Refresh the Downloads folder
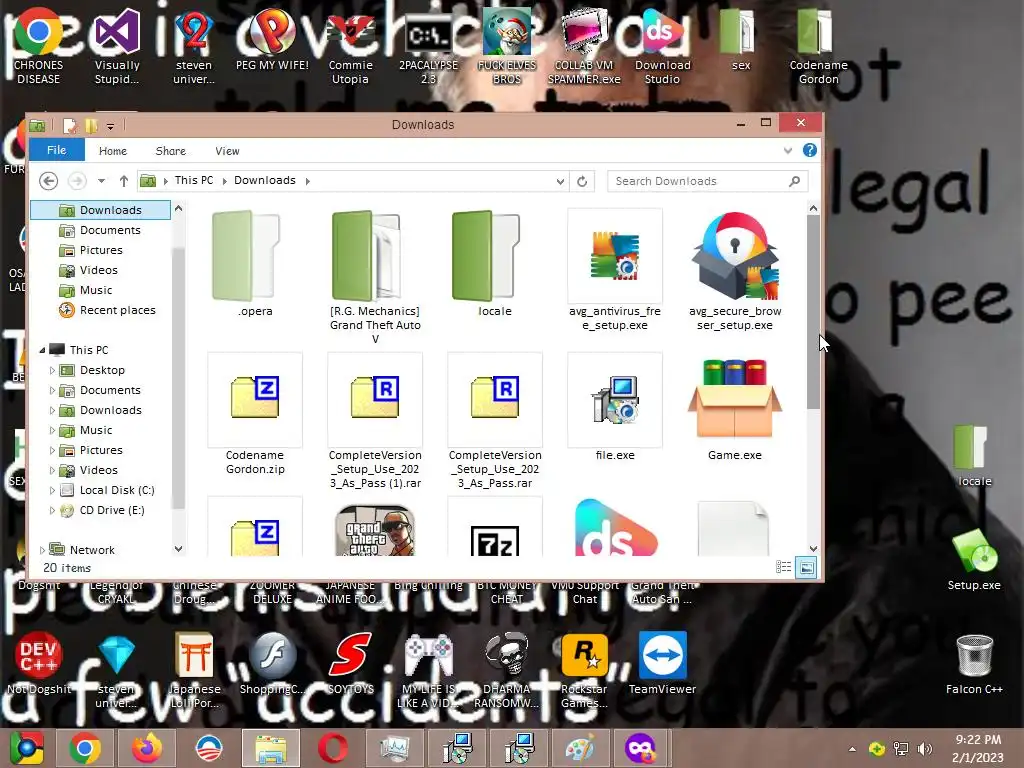Image resolution: width=1024 pixels, height=768 pixels. click(582, 182)
